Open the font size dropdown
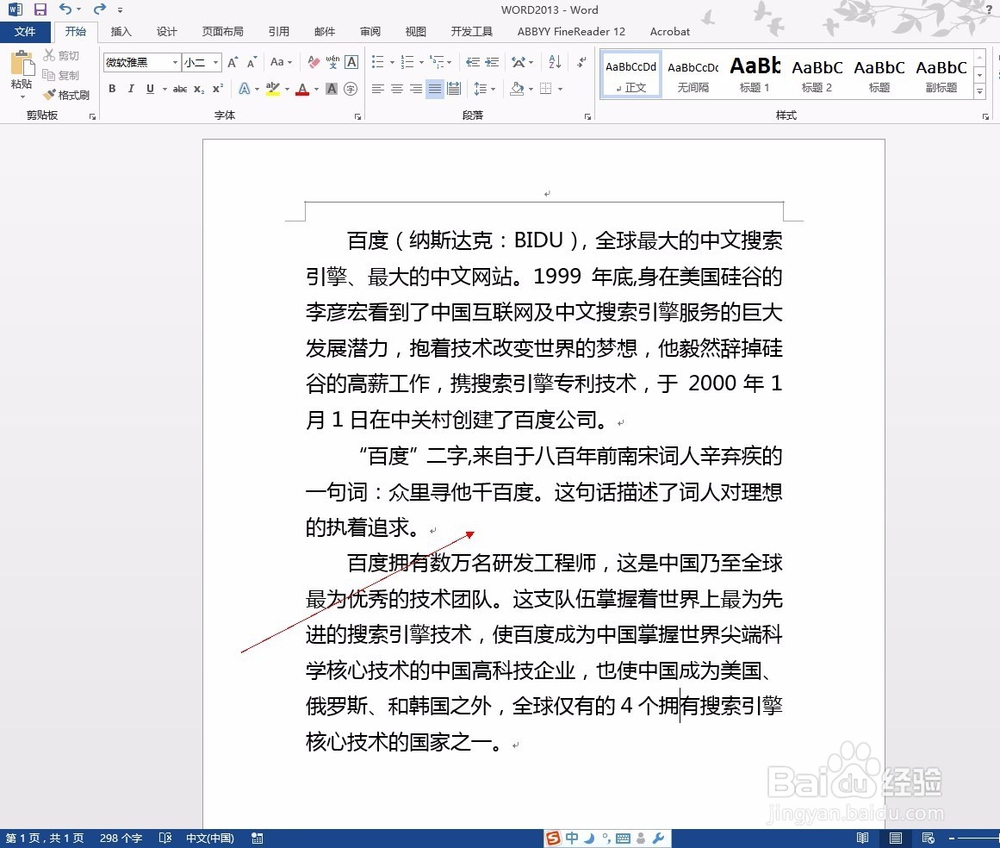Screen dimensions: 1000x848 (x=216, y=62)
